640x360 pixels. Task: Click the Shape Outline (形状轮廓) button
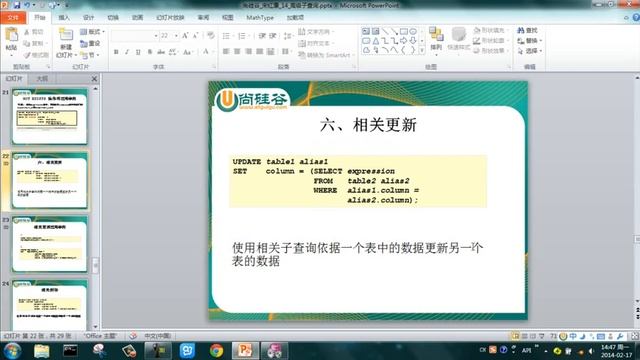coord(490,41)
